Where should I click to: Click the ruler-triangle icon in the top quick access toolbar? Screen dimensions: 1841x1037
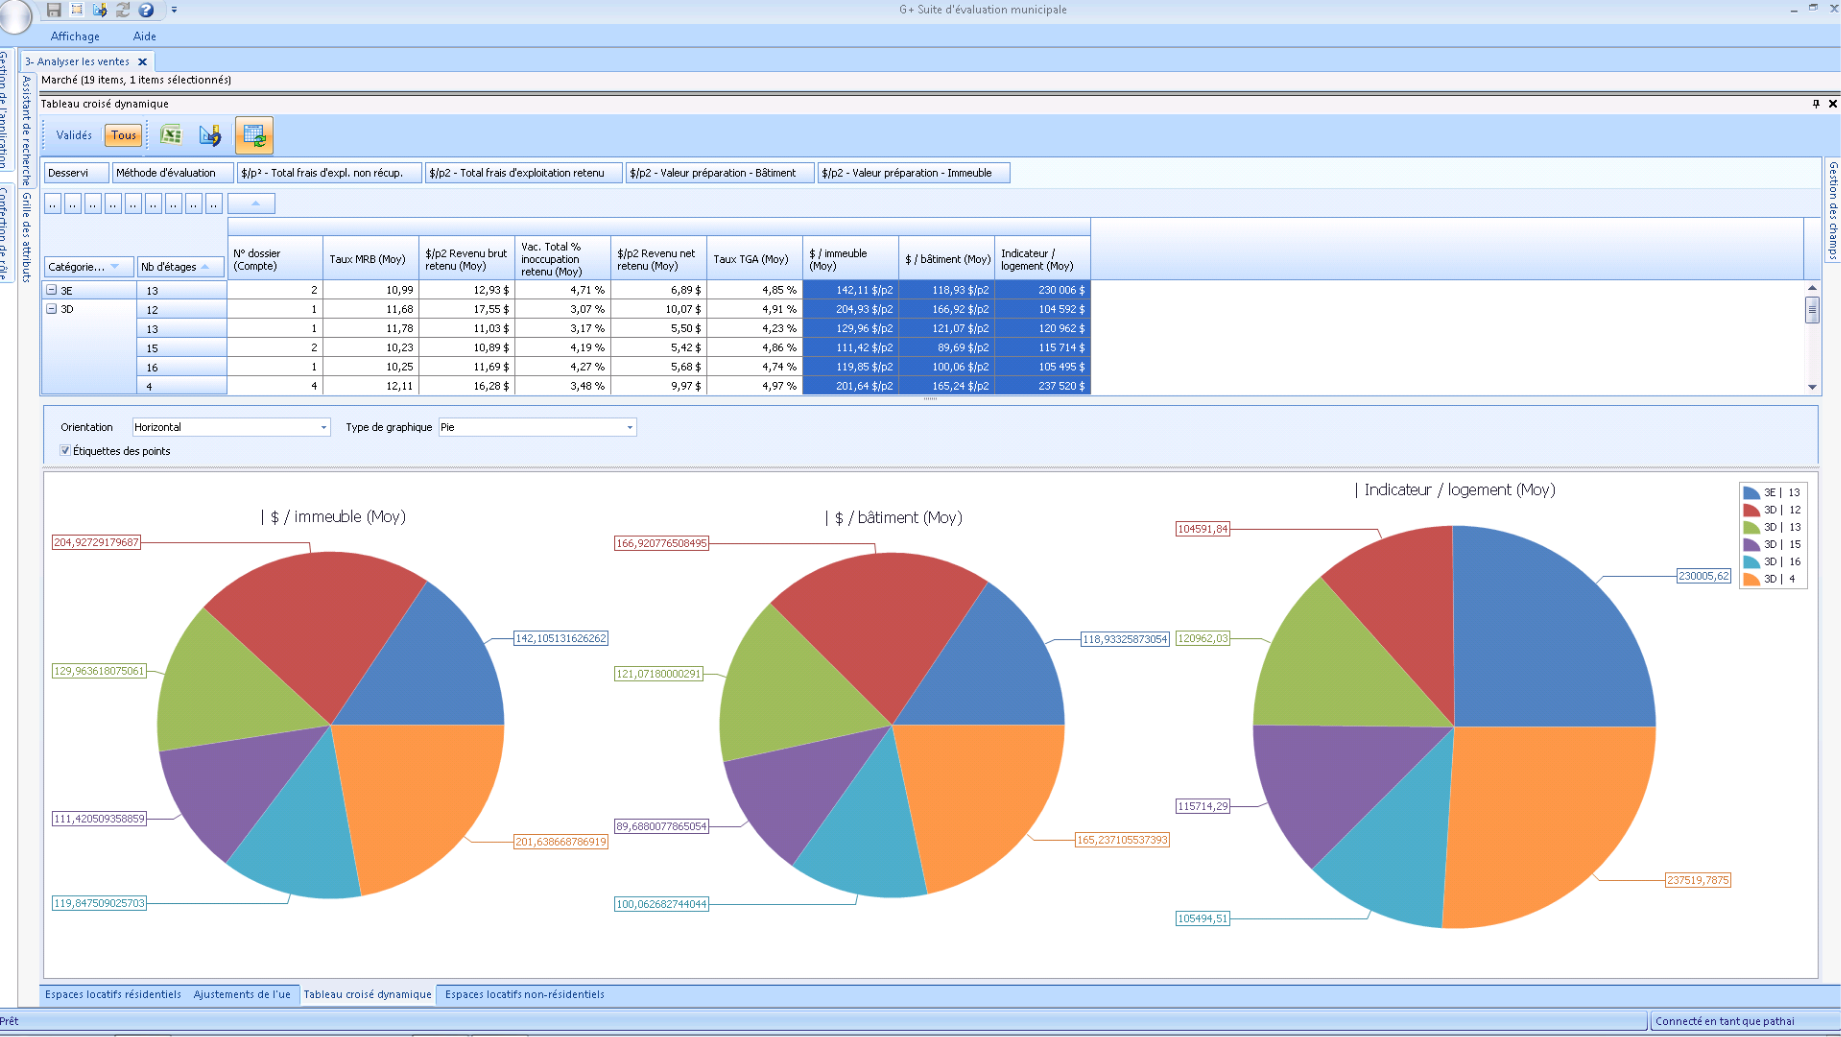(x=100, y=10)
